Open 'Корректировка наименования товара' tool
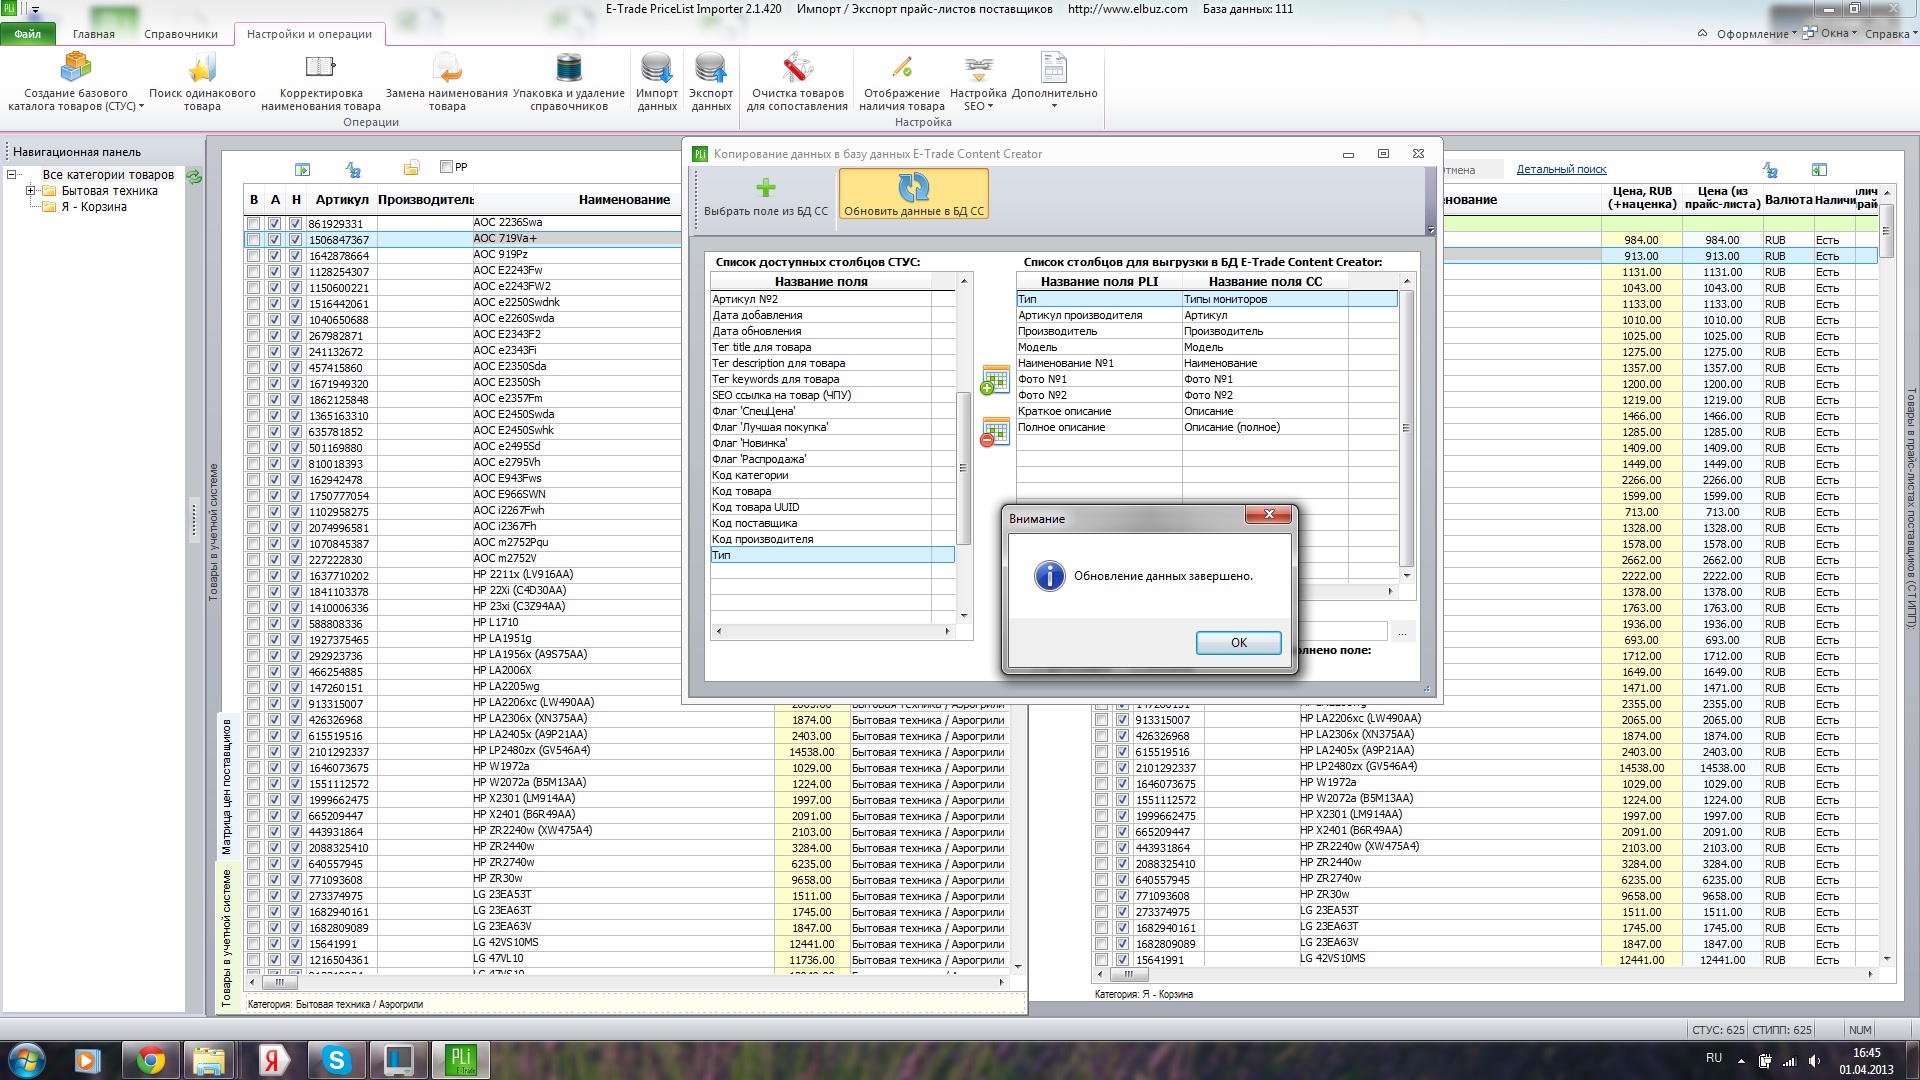Screen dimensions: 1920x1080 pos(320,81)
